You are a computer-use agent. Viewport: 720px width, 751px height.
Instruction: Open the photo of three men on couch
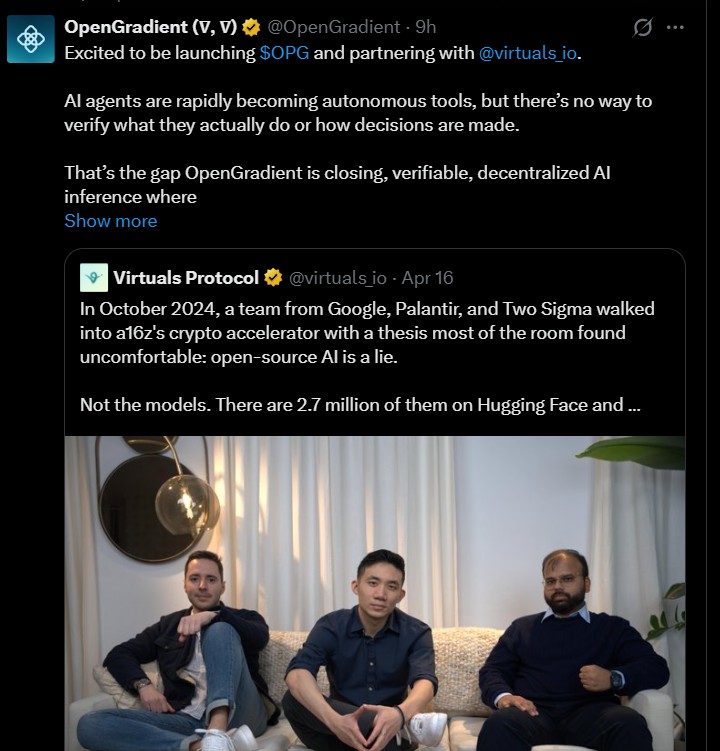click(x=374, y=592)
